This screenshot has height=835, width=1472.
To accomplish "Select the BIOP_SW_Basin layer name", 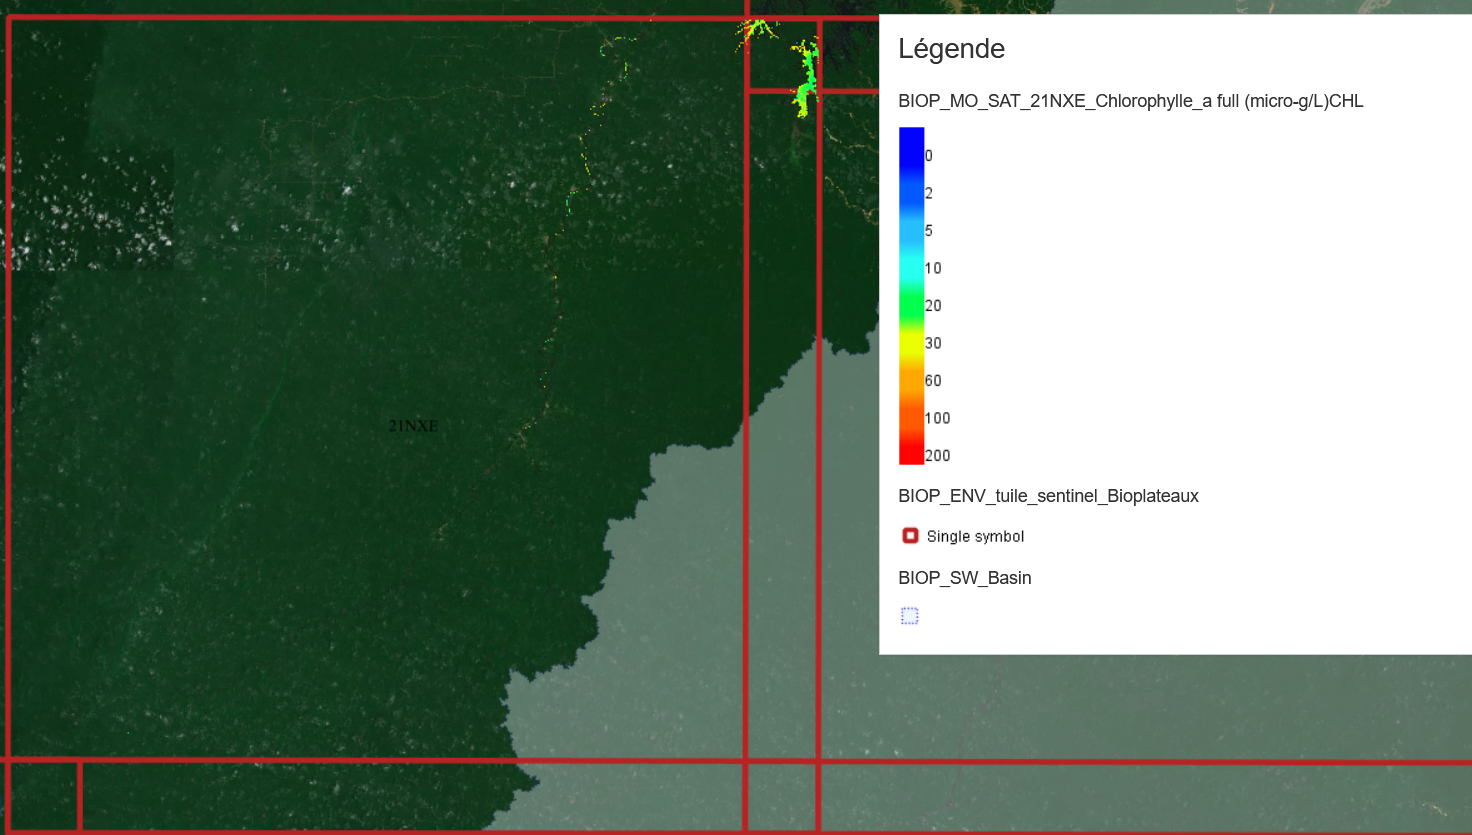I will point(964,578).
